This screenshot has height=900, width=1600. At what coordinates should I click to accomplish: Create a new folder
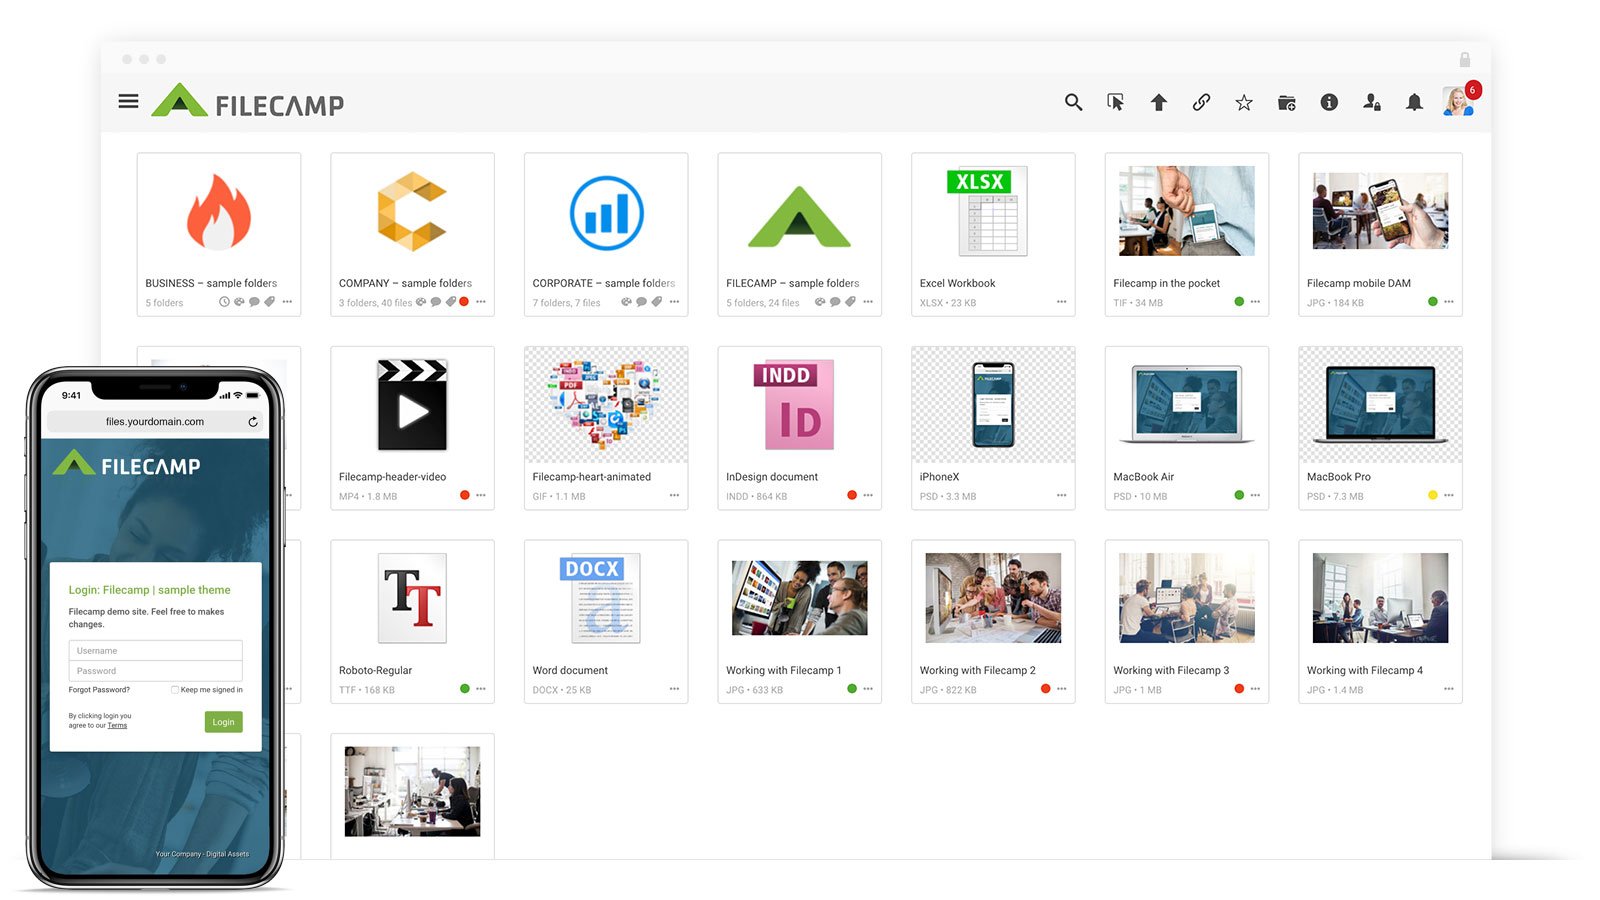point(1286,103)
